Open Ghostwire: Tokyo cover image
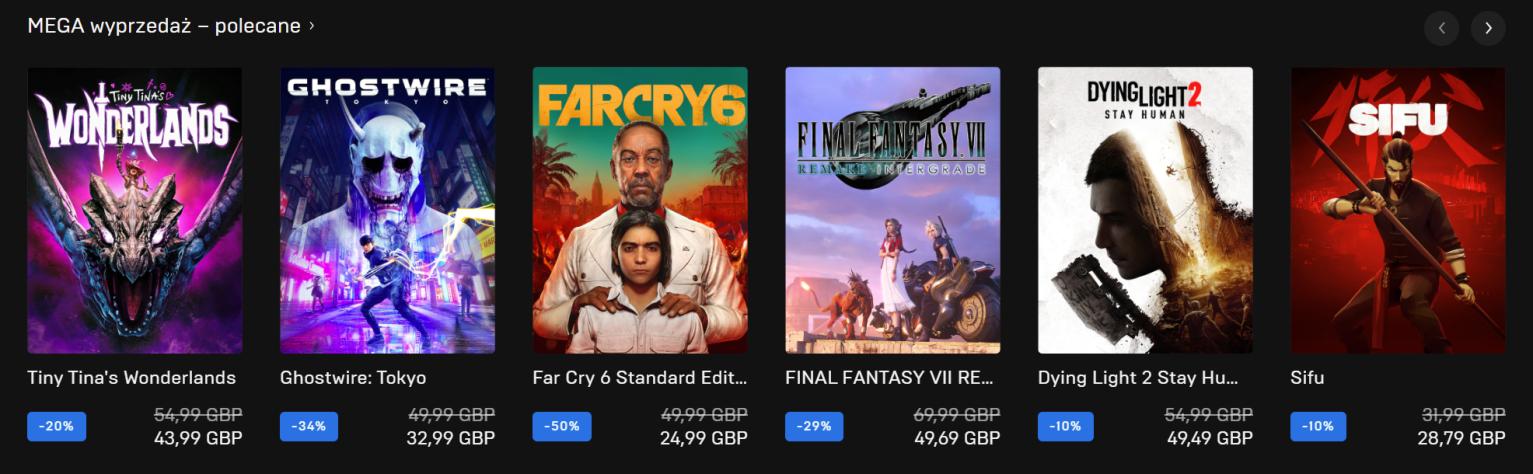Screen dimensions: 1533x474 point(387,210)
